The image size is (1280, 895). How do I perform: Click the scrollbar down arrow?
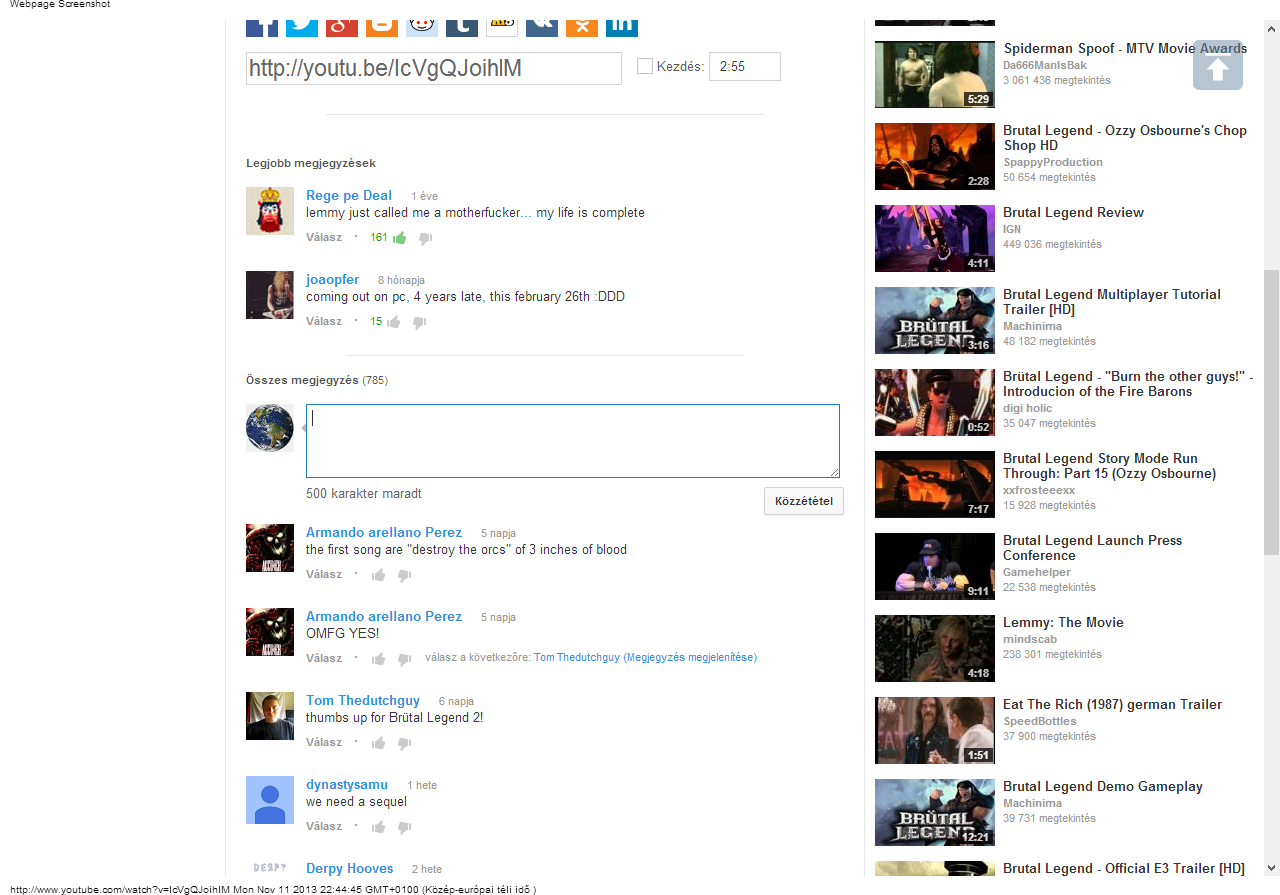(1271, 868)
